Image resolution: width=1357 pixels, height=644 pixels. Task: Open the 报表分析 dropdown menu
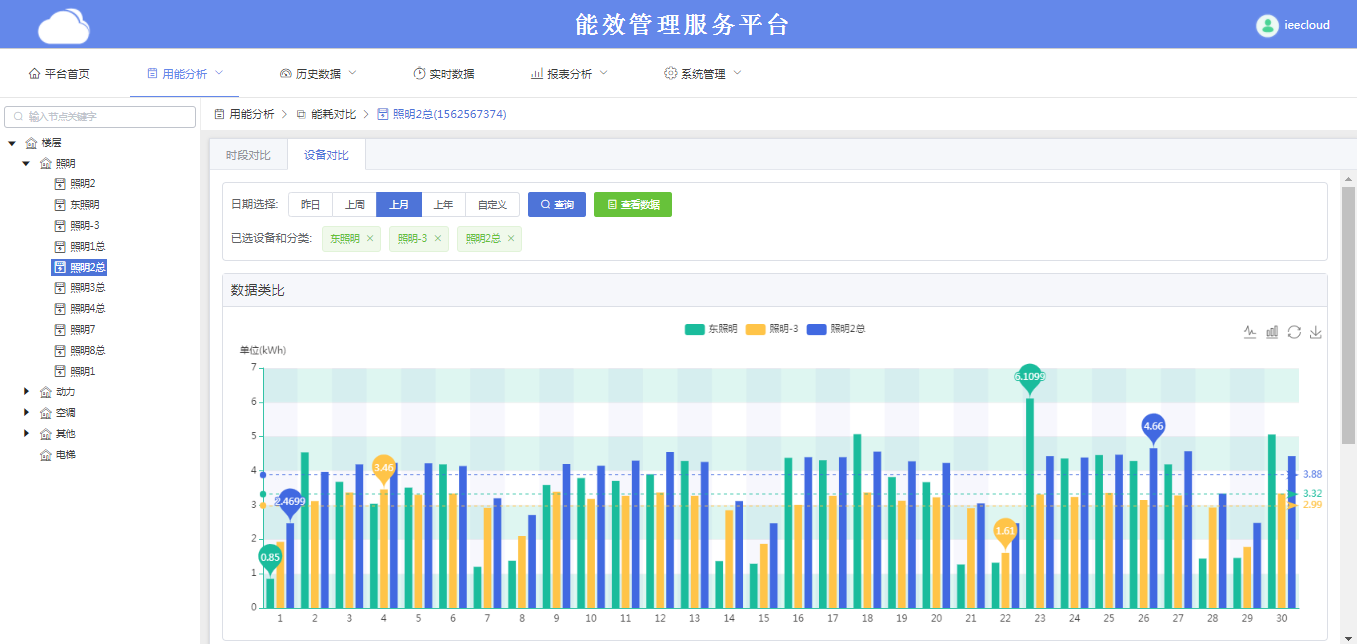click(569, 74)
